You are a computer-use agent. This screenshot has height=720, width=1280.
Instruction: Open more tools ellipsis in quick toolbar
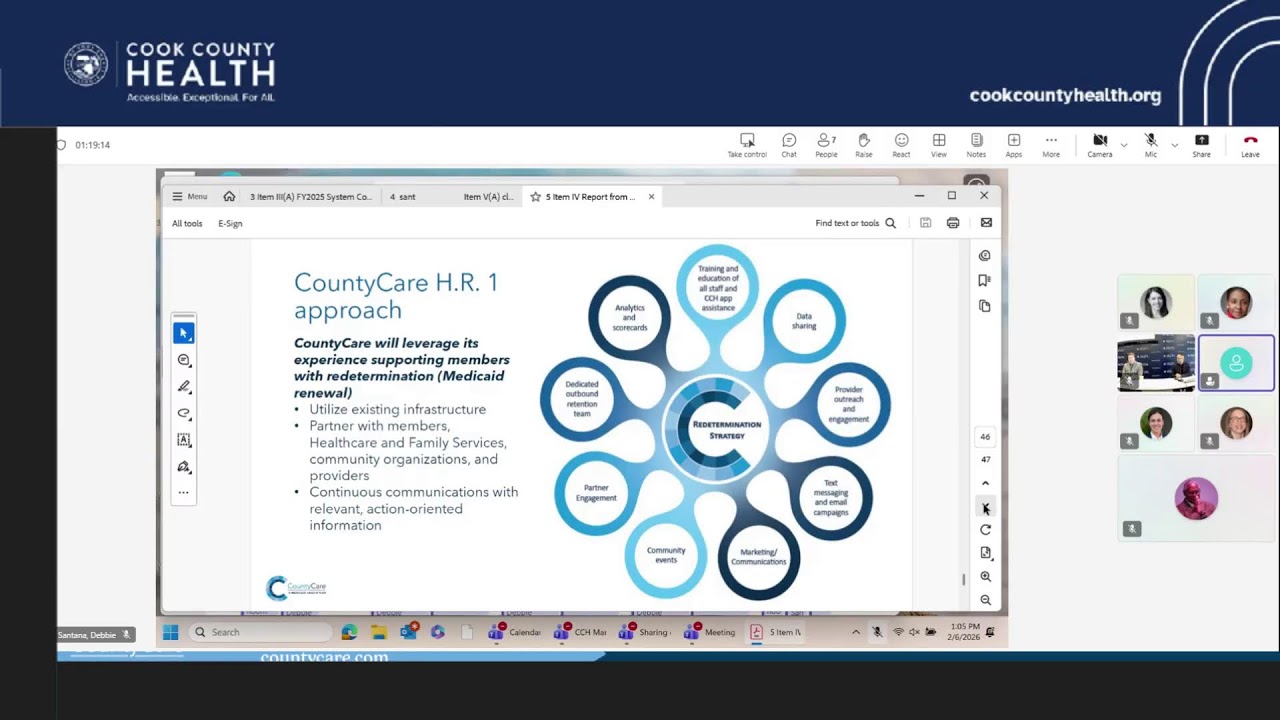point(183,493)
